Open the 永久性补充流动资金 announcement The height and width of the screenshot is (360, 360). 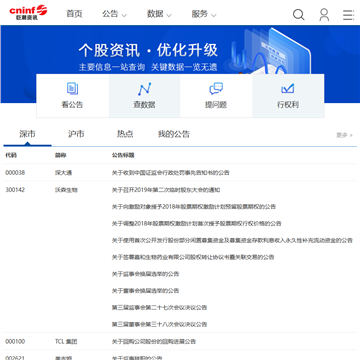232,240
